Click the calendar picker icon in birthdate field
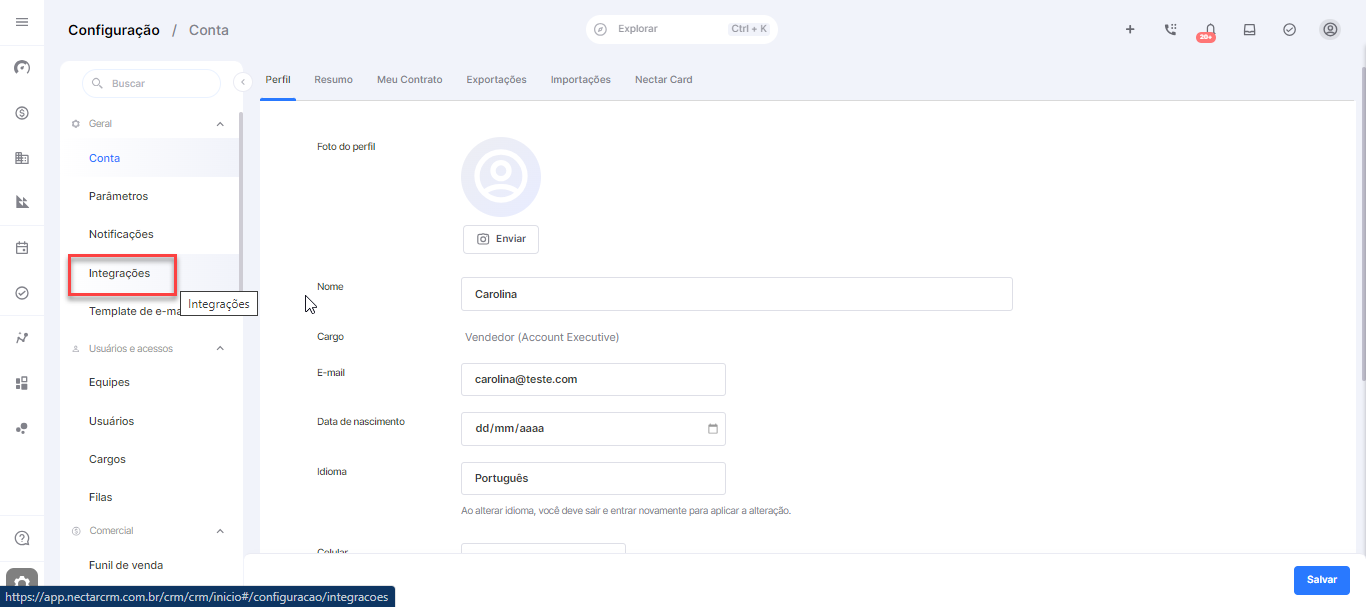The height and width of the screenshot is (607, 1366). point(713,429)
